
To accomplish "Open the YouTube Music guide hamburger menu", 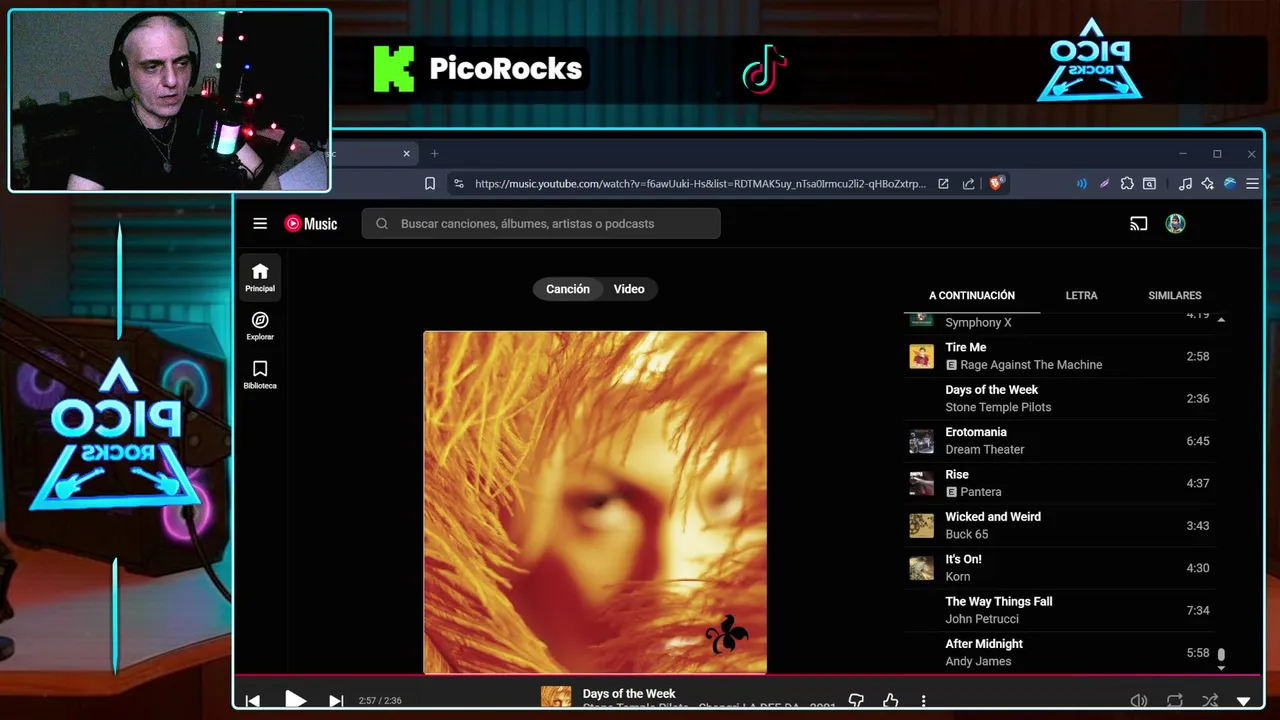I will click(260, 224).
